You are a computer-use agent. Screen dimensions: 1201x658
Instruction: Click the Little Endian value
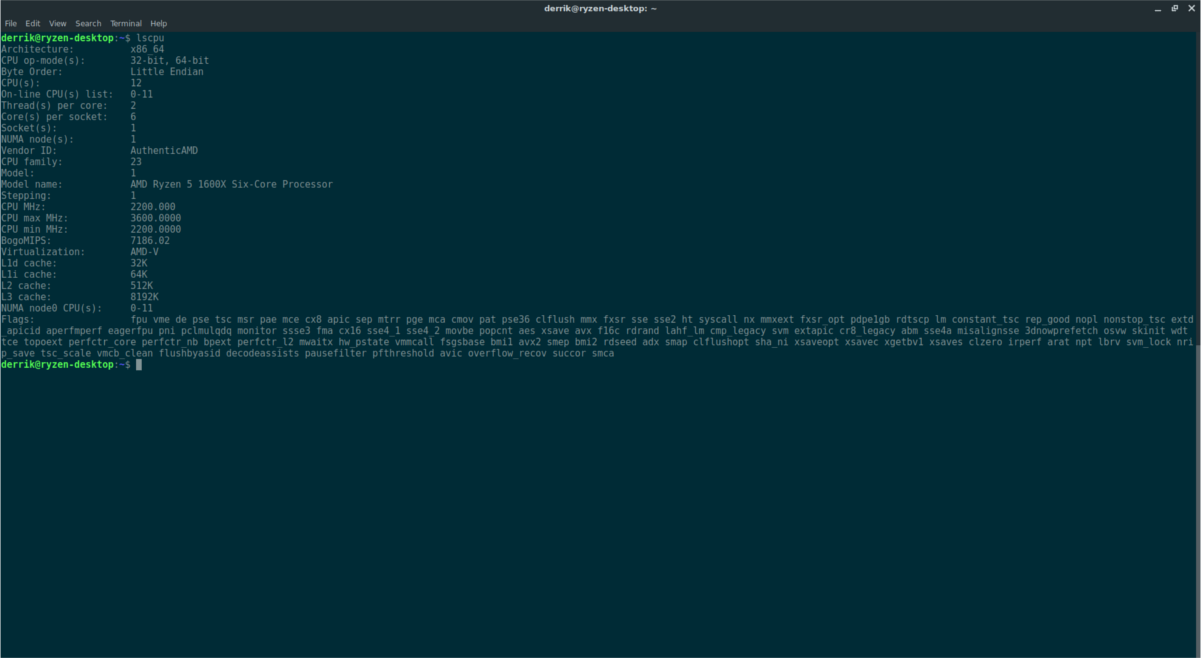tap(167, 72)
